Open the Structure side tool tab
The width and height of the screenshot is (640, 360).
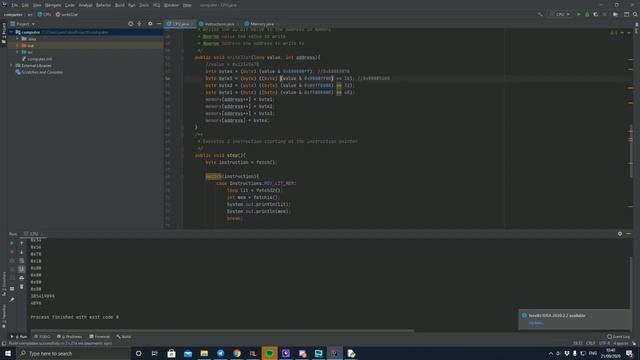(x=4, y=283)
